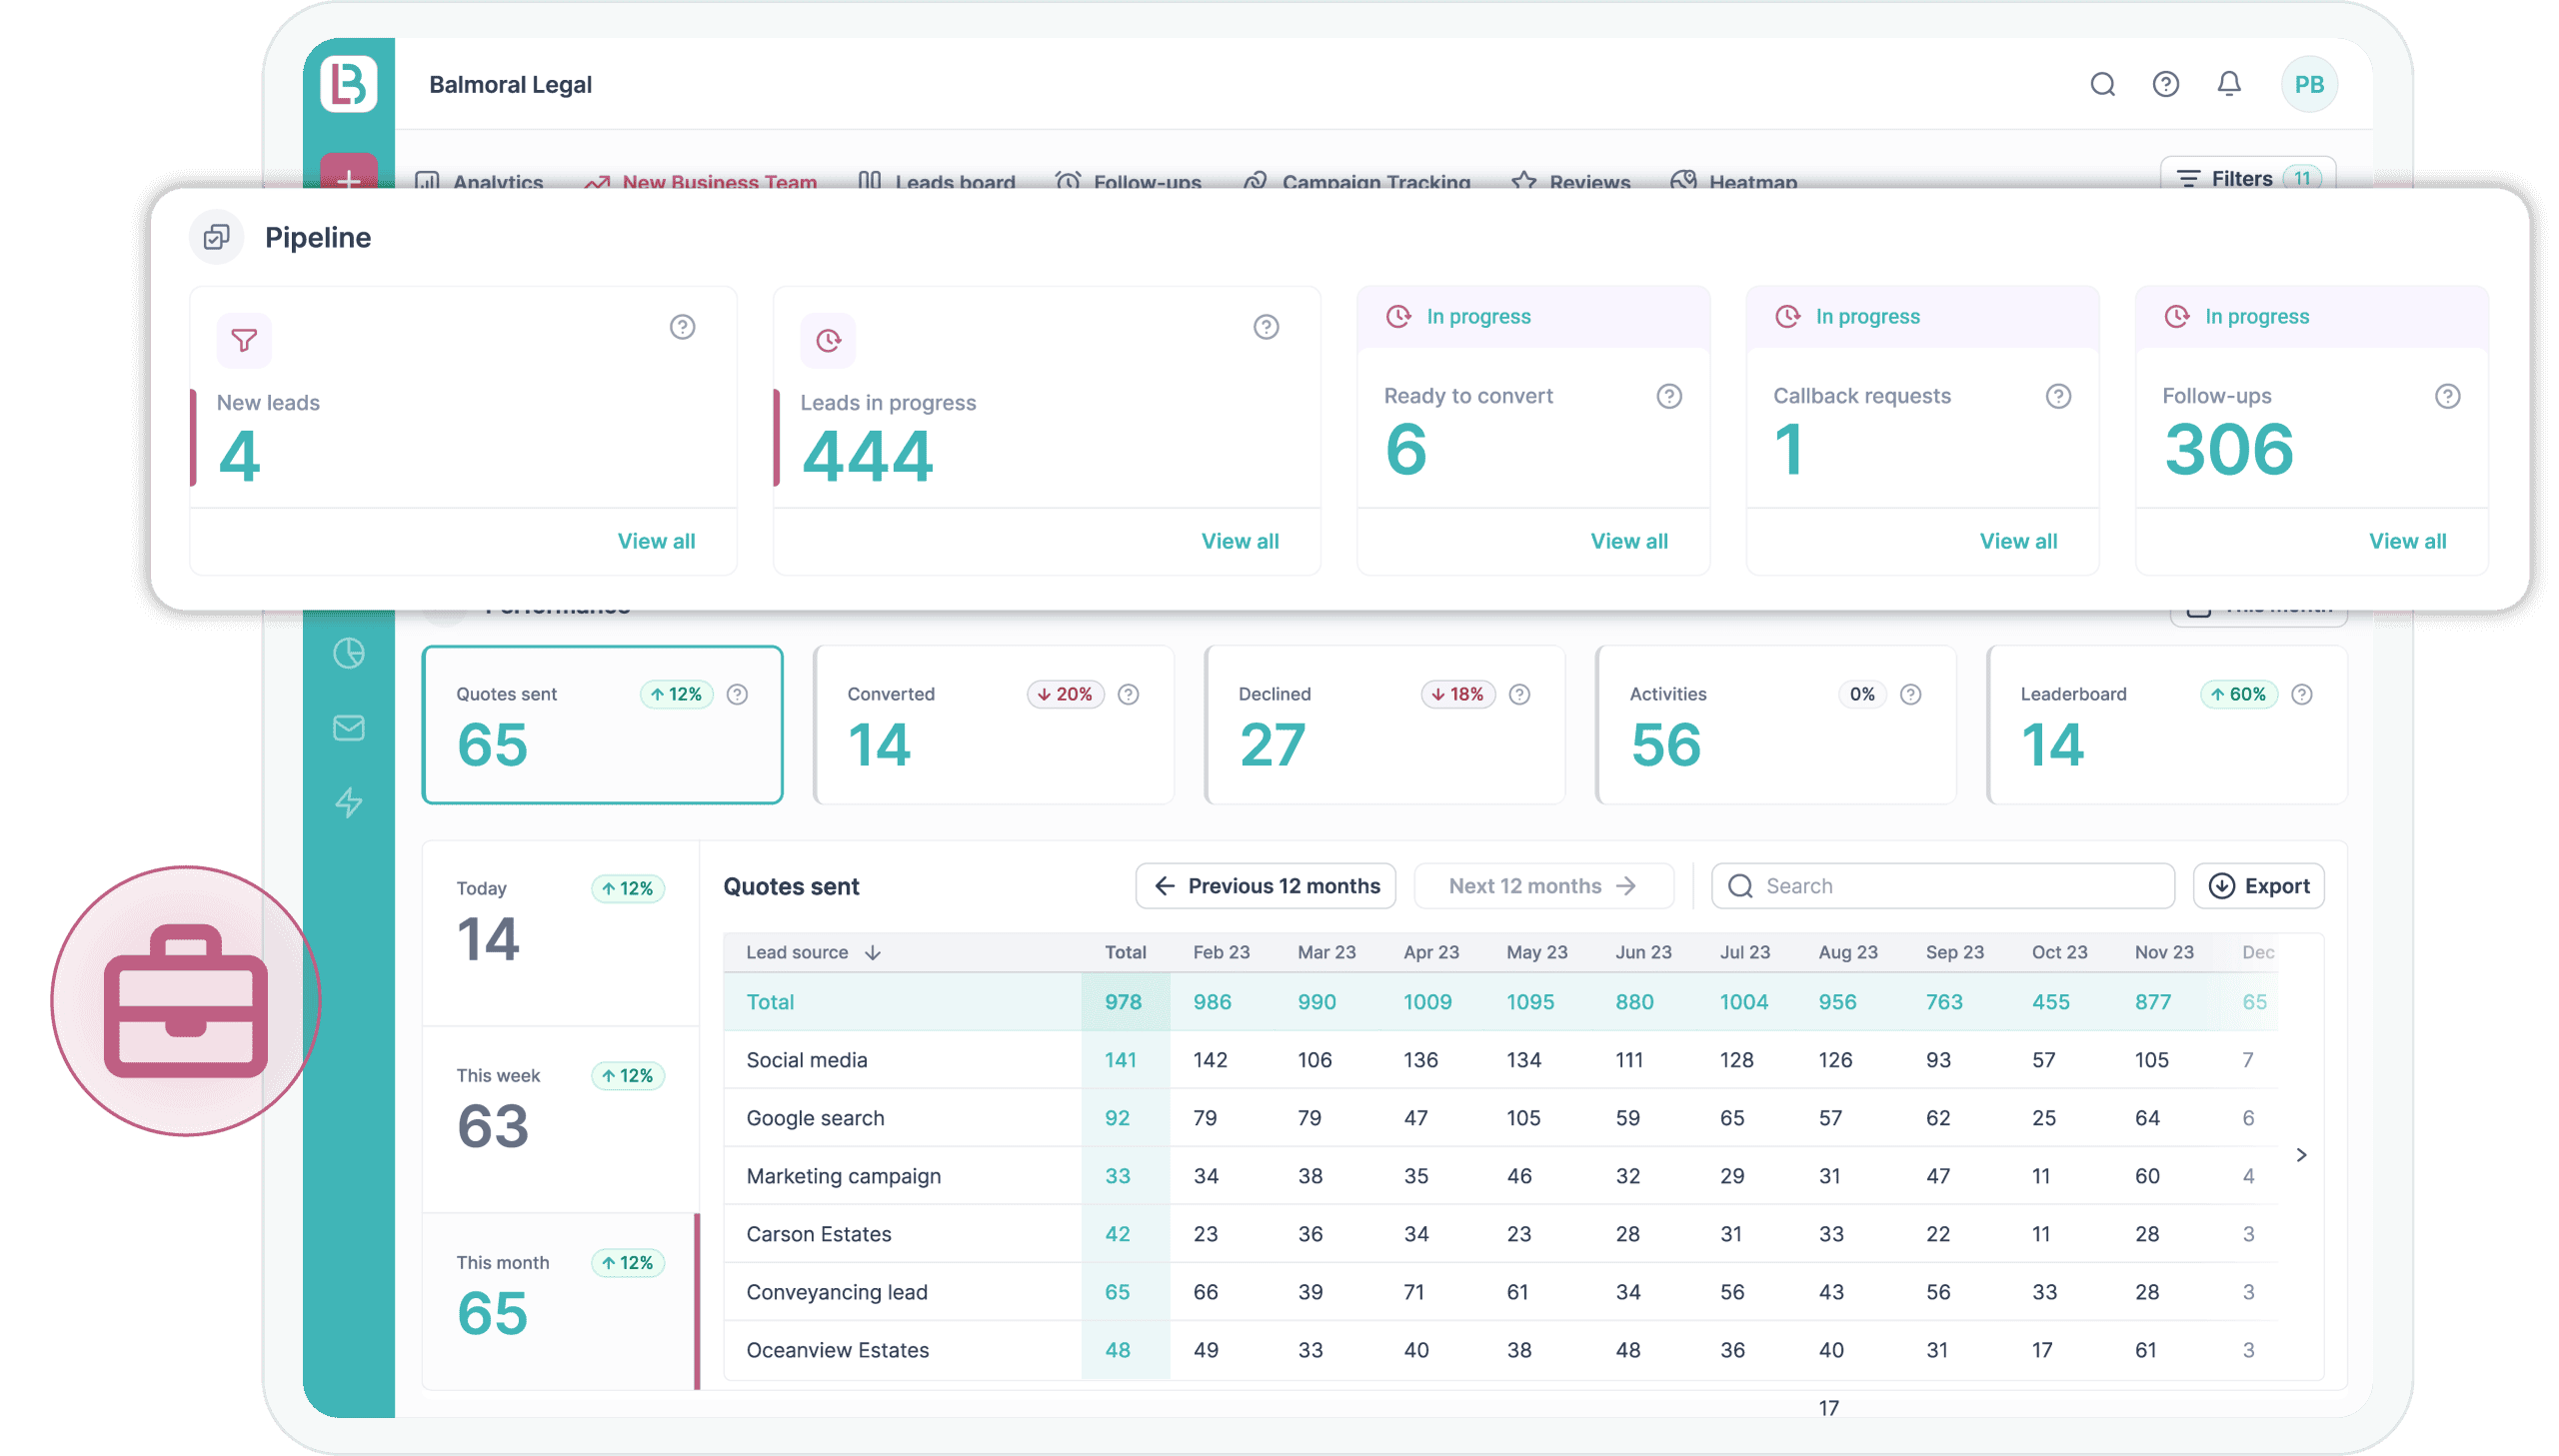Screen dimensions: 2559x1456
Task: Sort by Lead source column arrow
Action: pyautogui.click(x=872, y=953)
